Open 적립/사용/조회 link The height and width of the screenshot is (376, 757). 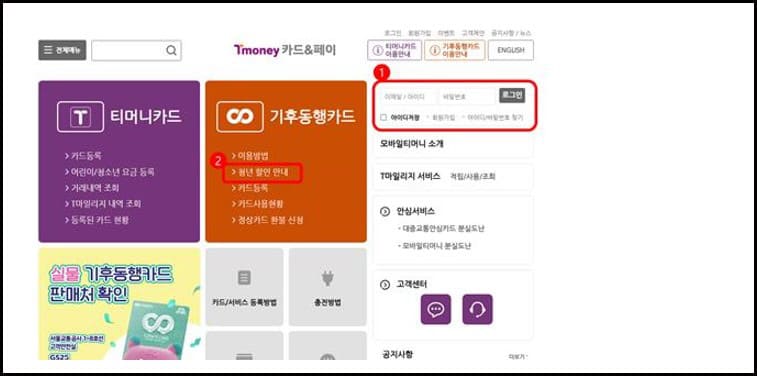click(472, 177)
